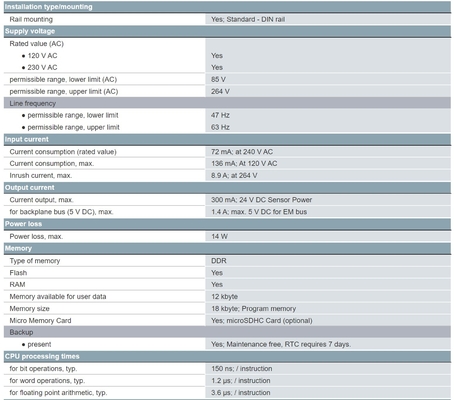Select 'Memory available for user data' label
This screenshot has height=400, width=454.
click(58, 296)
